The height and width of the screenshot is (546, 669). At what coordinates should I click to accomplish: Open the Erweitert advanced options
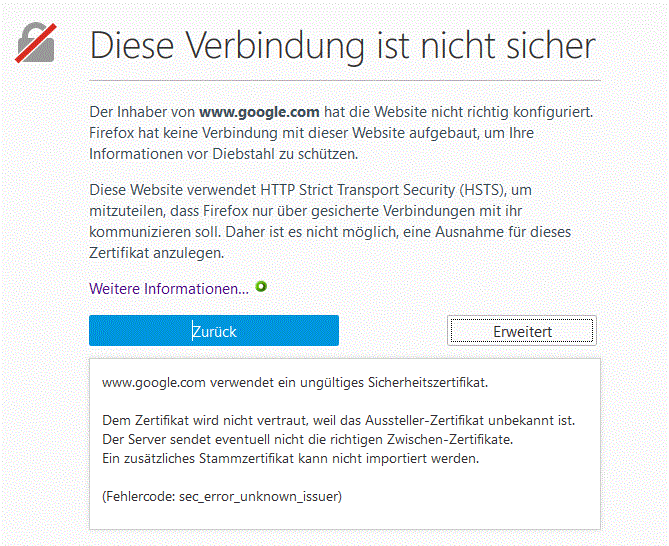(521, 331)
